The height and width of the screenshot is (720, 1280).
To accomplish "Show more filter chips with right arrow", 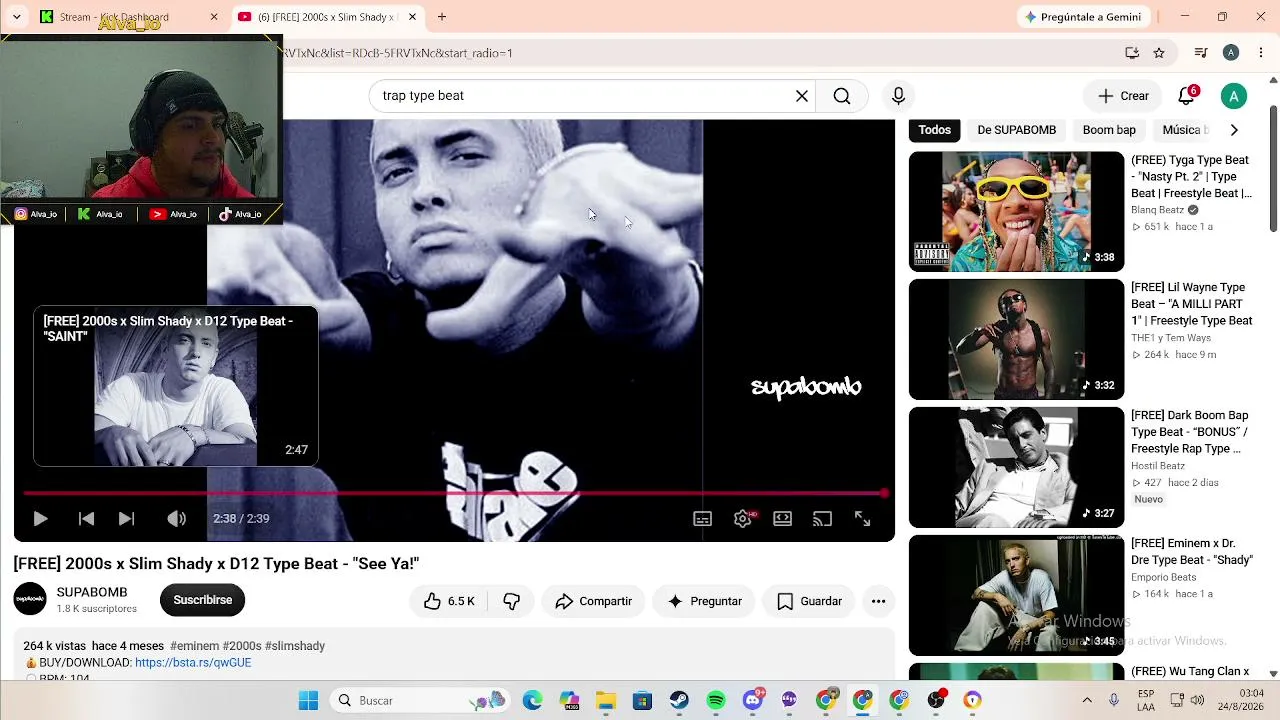I will pos(1234,130).
